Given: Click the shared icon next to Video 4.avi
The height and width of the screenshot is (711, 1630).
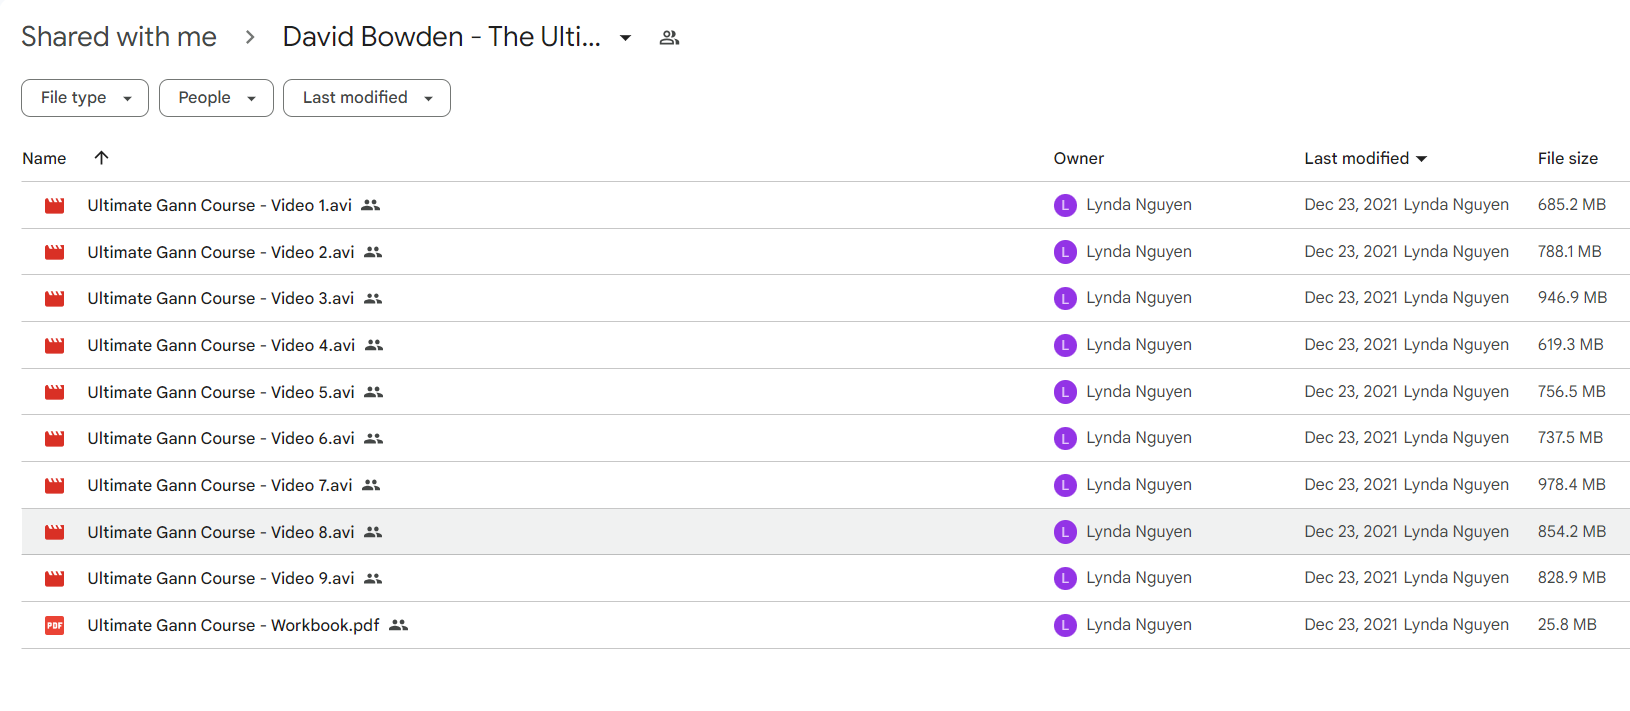Looking at the screenshot, I should tap(374, 345).
